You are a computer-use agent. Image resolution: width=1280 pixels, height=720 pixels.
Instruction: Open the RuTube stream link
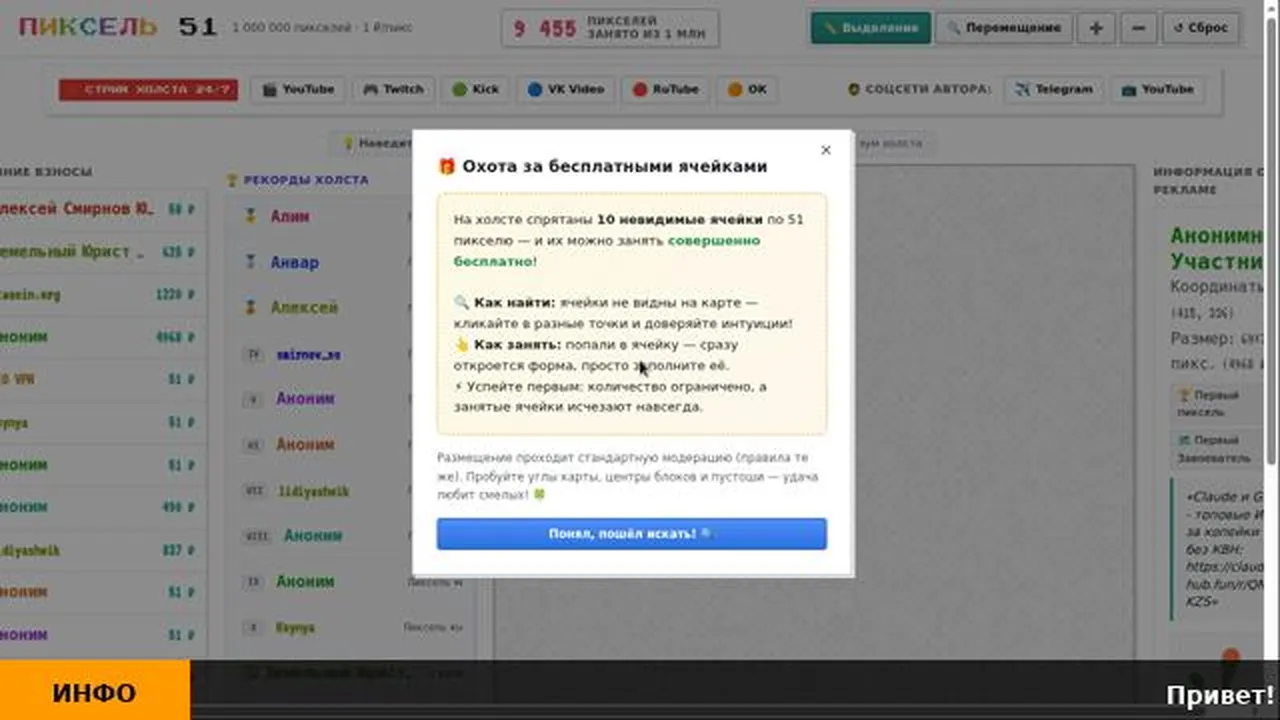tap(666, 89)
